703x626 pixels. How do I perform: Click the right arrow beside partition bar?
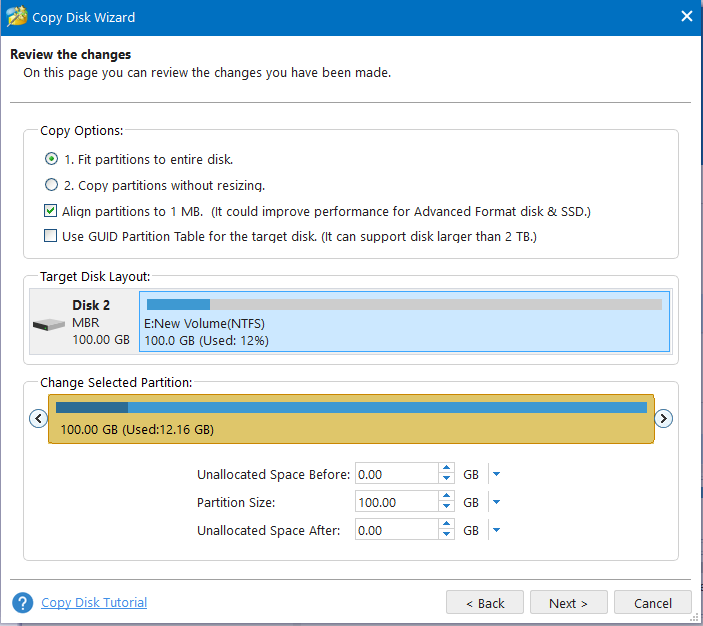[663, 419]
